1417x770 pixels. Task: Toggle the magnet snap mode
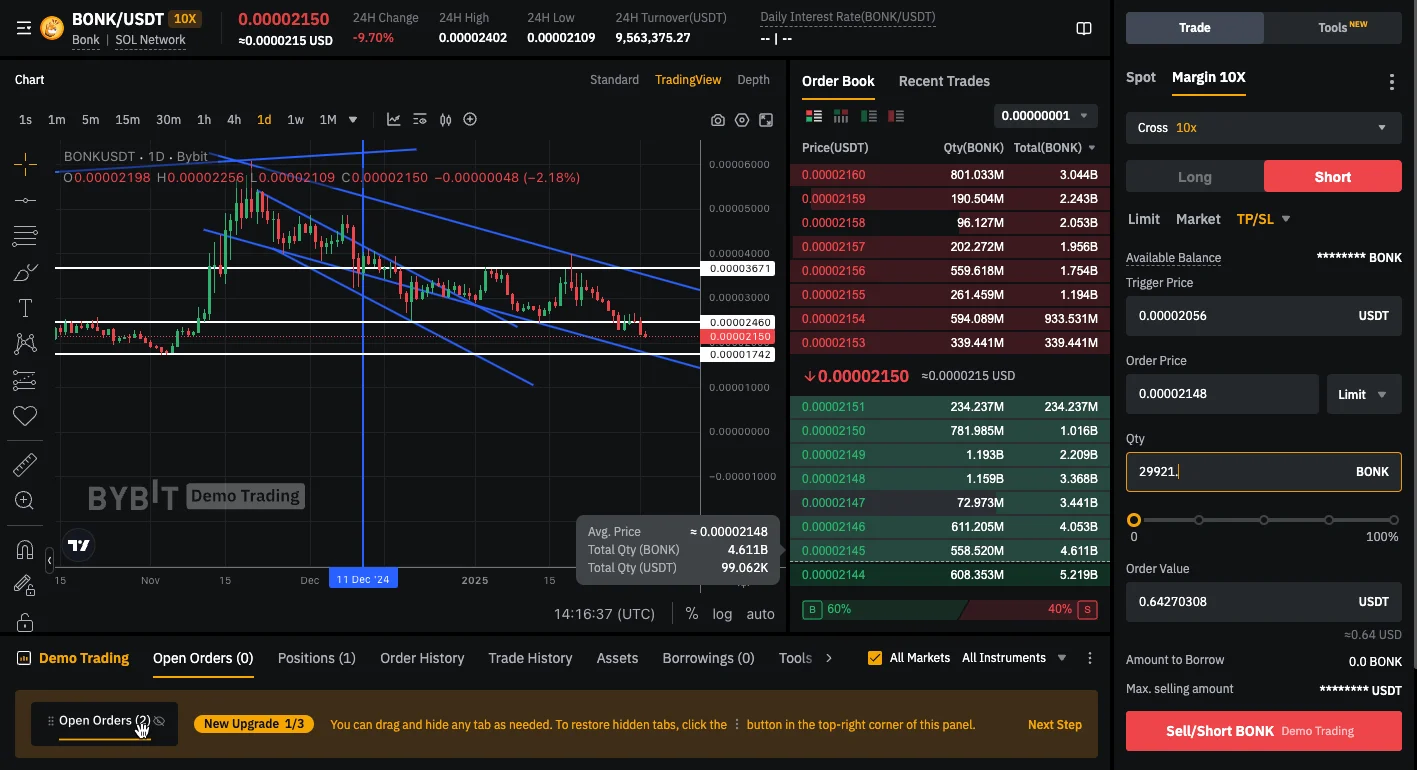(25, 549)
